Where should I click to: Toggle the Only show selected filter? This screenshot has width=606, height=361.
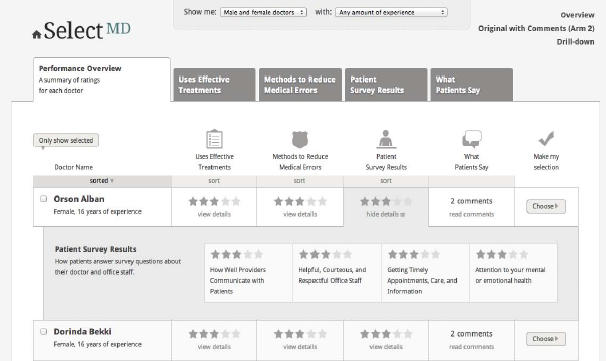[66, 140]
